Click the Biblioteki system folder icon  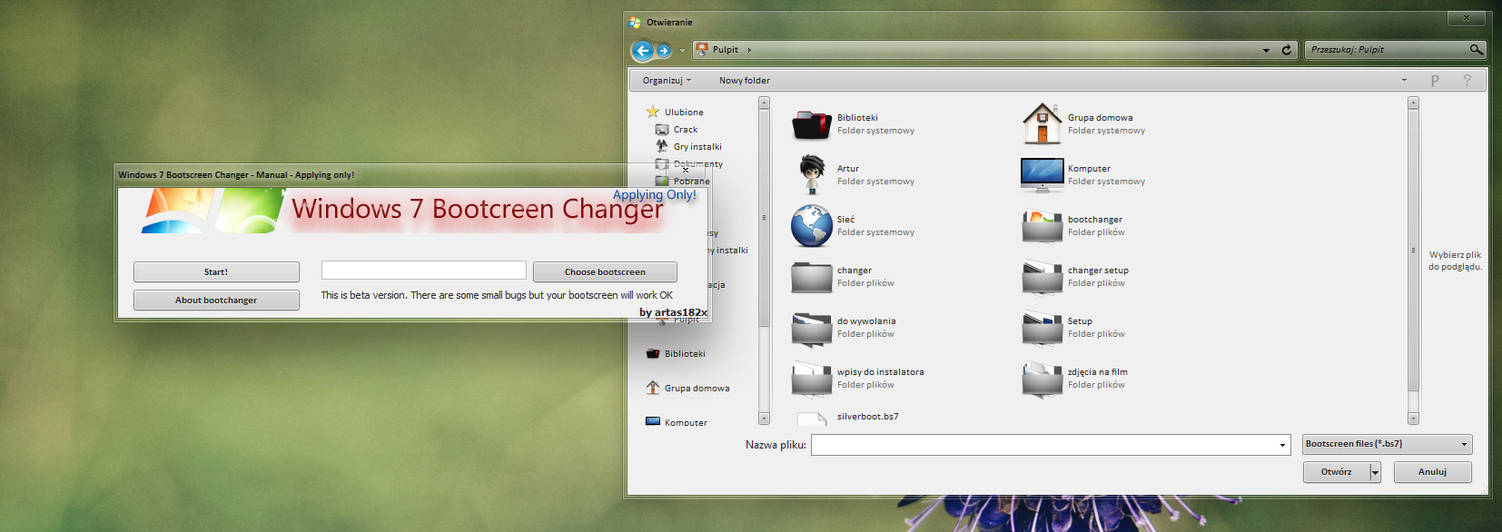(x=811, y=124)
